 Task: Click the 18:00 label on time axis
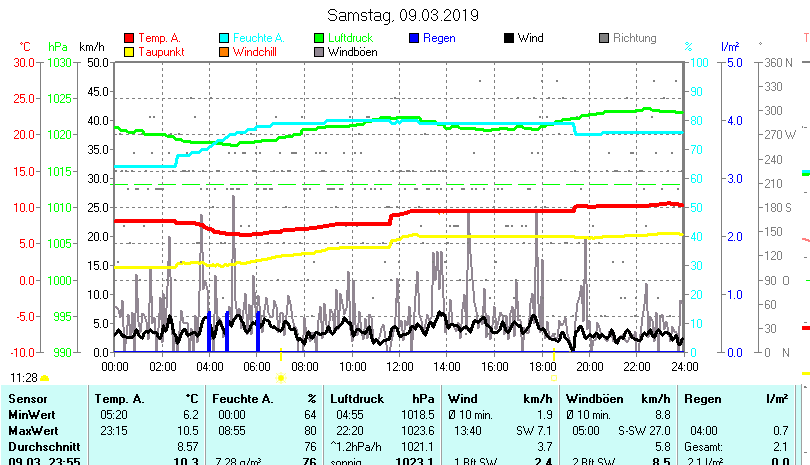click(541, 367)
